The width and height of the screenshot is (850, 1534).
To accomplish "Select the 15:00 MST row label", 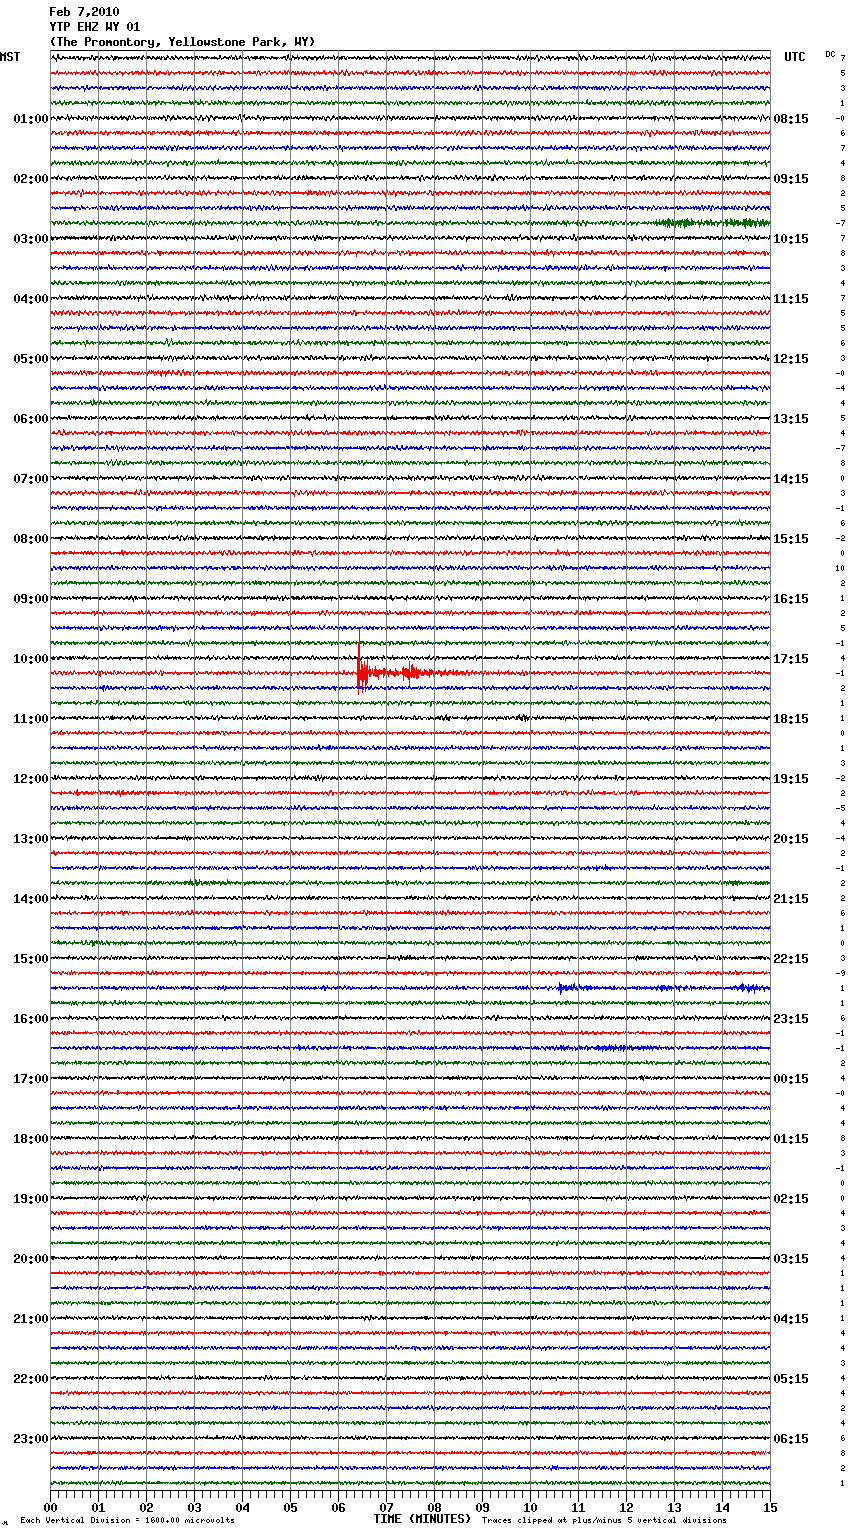I will coord(31,959).
